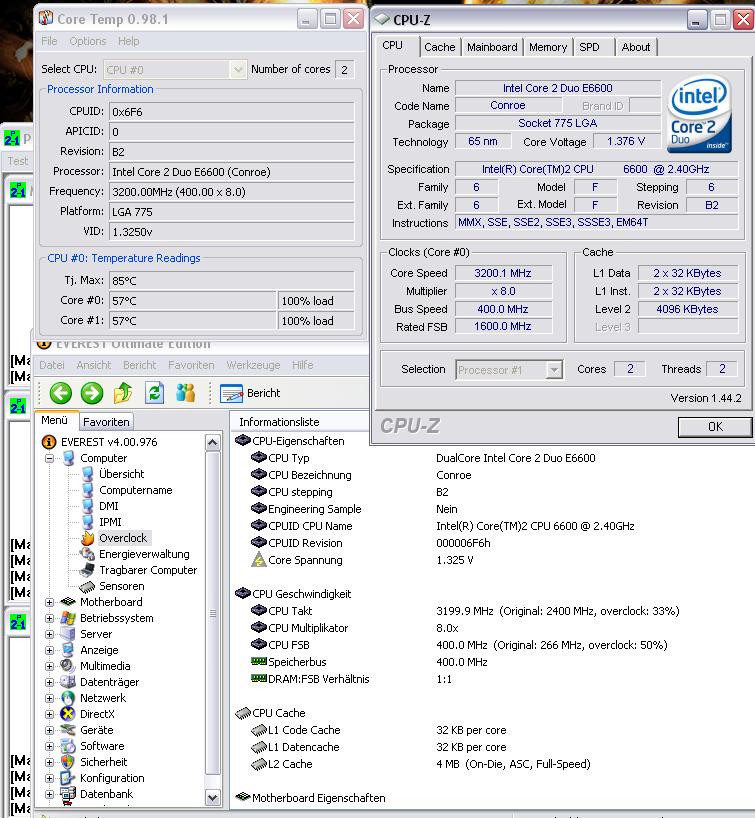Click the users icon in EVEREST toolbar
755x818 pixels.
(x=185, y=393)
